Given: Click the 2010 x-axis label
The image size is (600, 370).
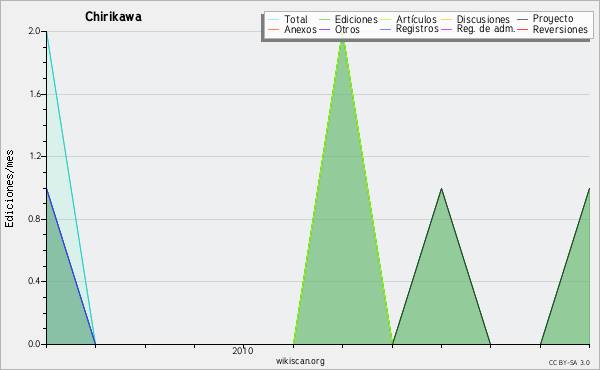Looking at the screenshot, I should coord(243,351).
